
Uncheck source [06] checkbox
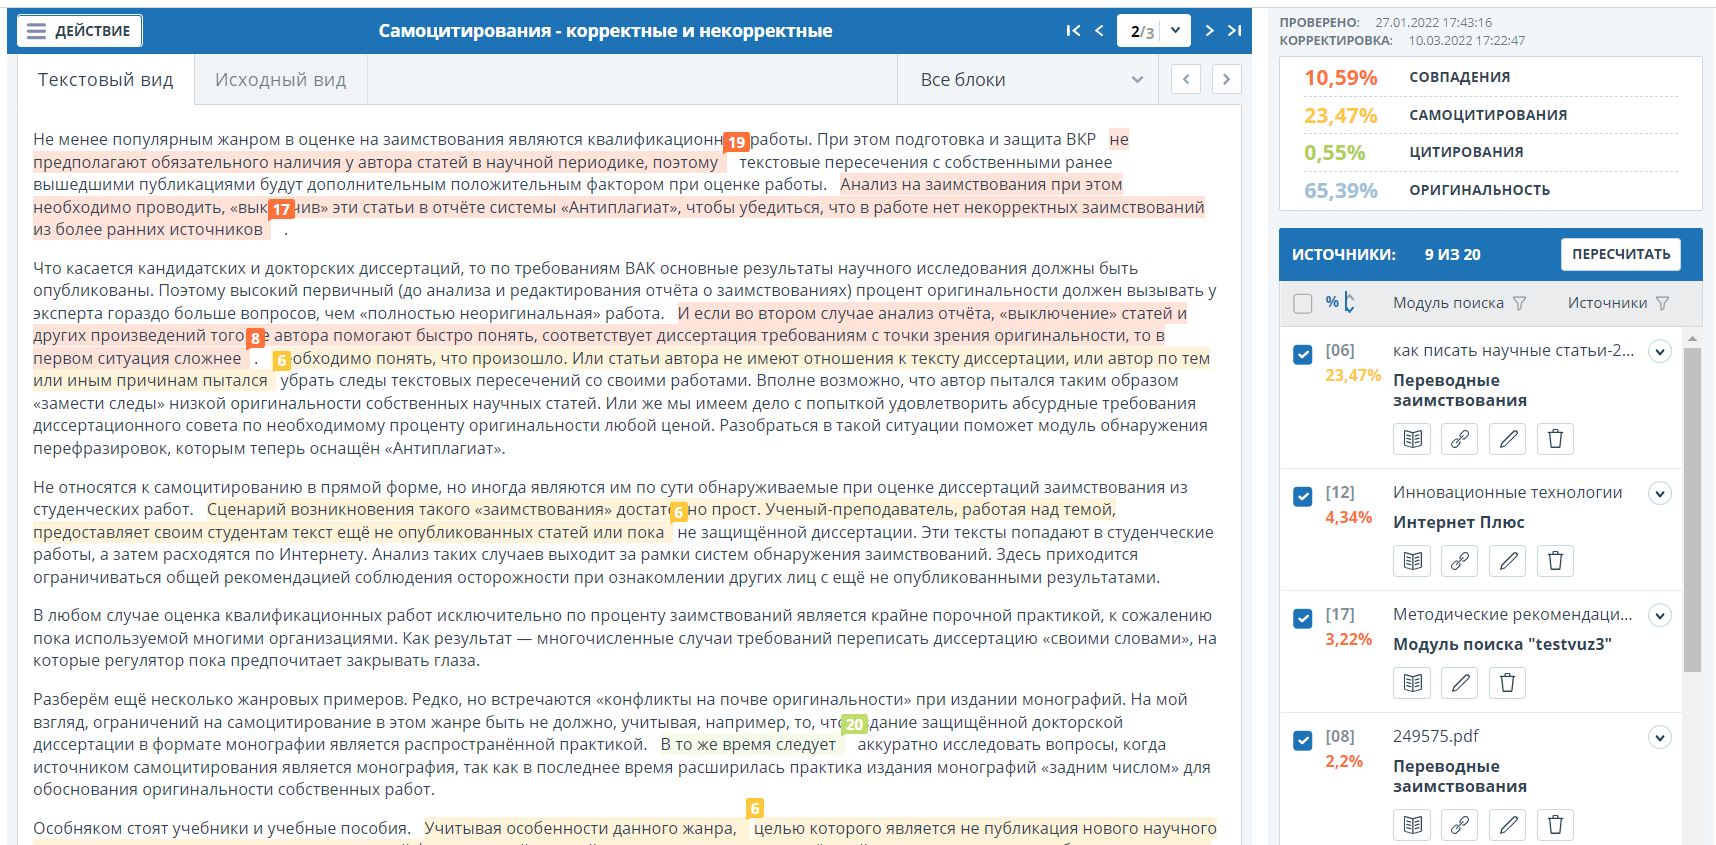tap(1303, 354)
